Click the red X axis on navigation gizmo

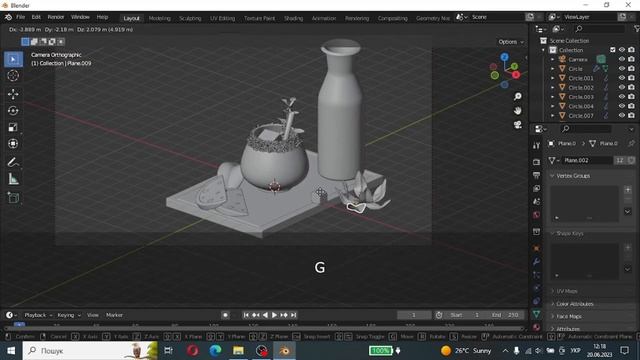tap(516, 75)
